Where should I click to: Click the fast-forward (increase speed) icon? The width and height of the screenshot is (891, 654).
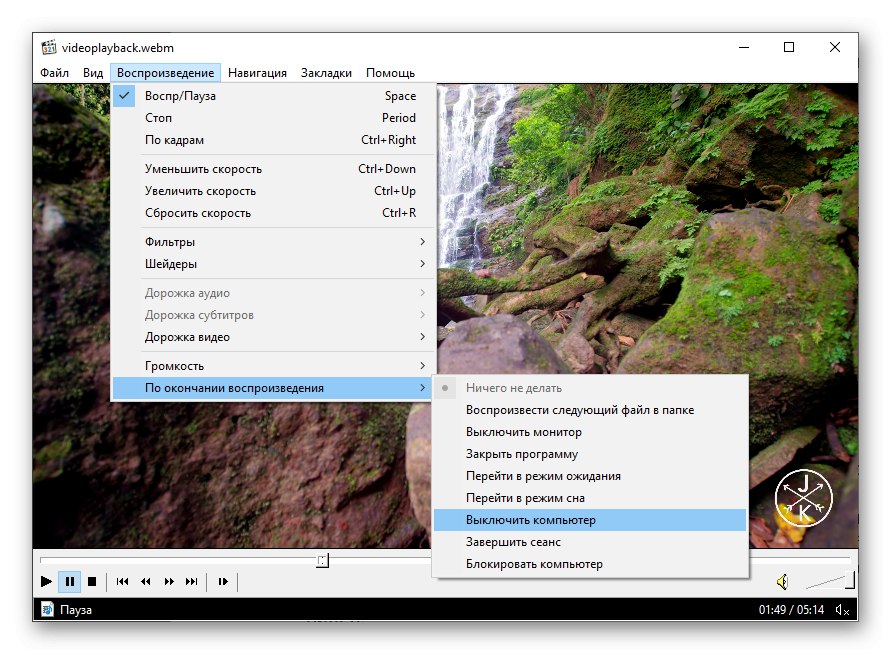tap(169, 581)
